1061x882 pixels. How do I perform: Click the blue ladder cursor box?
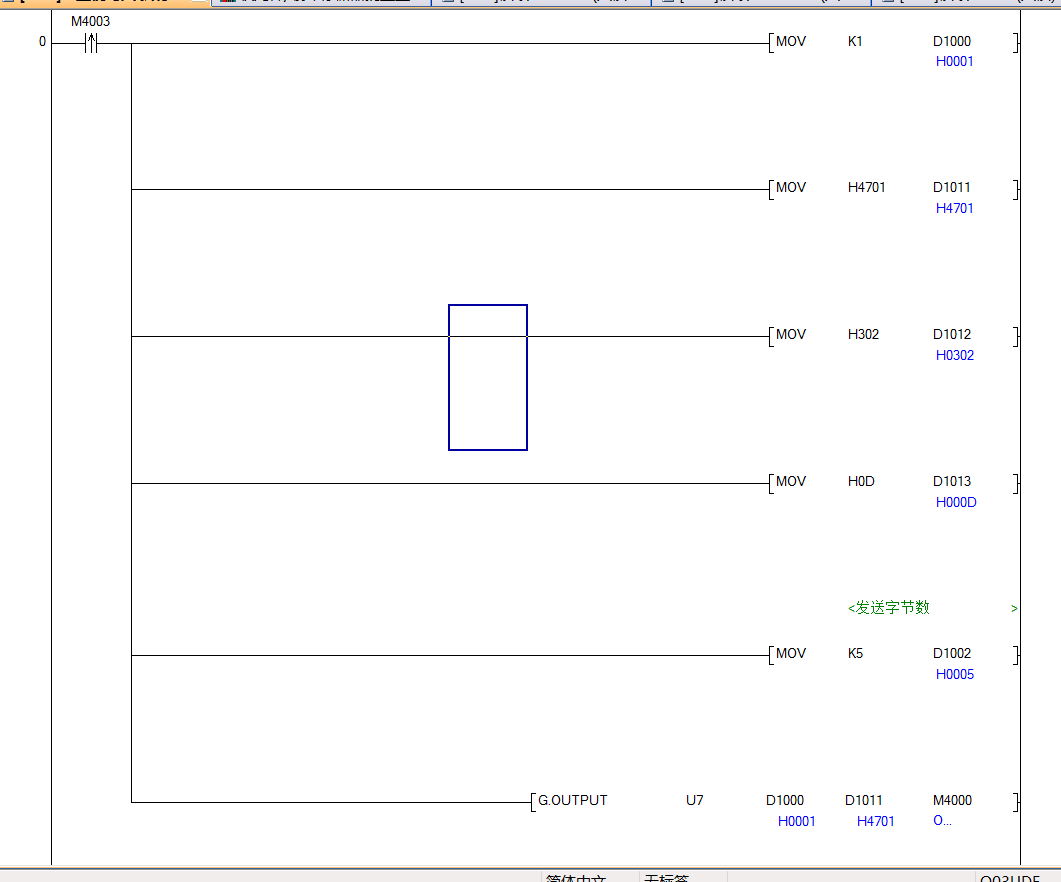(488, 377)
